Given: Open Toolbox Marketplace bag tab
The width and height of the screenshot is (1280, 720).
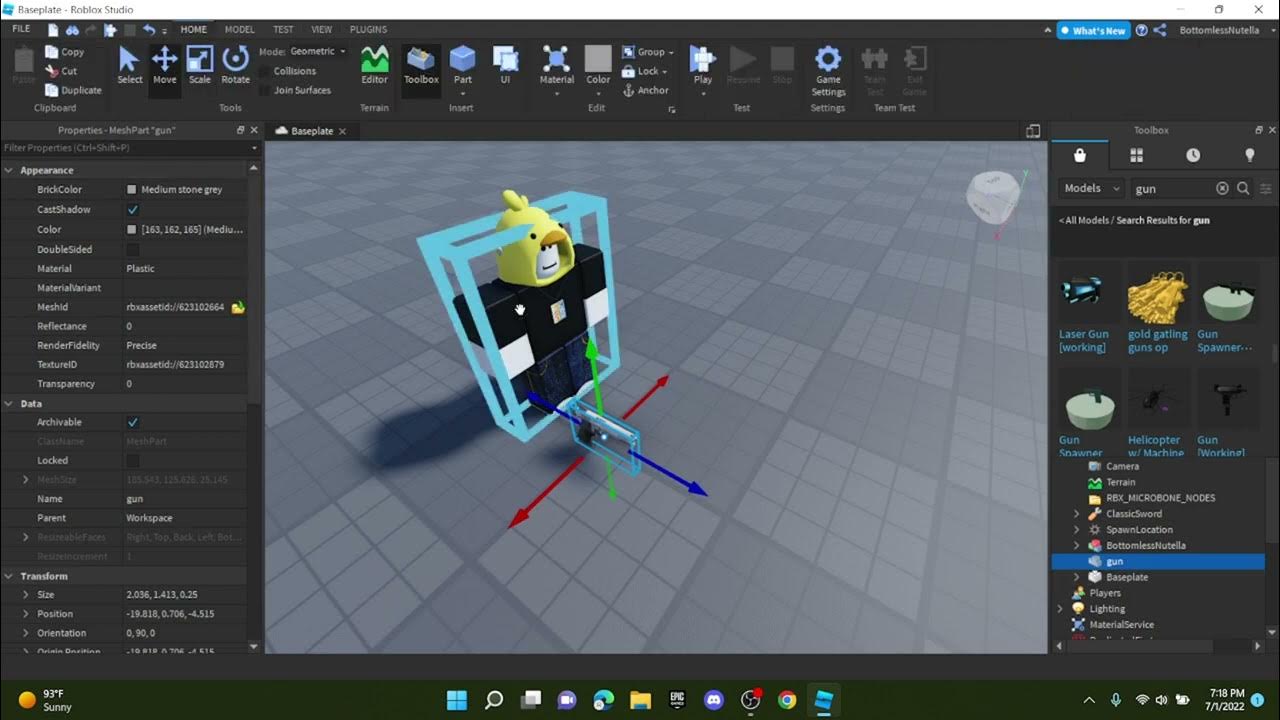Looking at the screenshot, I should pos(1080,155).
